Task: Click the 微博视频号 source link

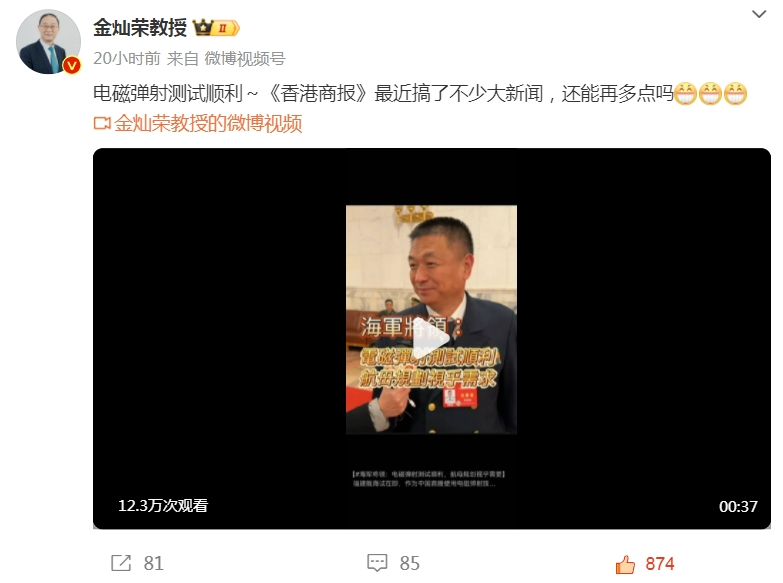Action: point(245,58)
